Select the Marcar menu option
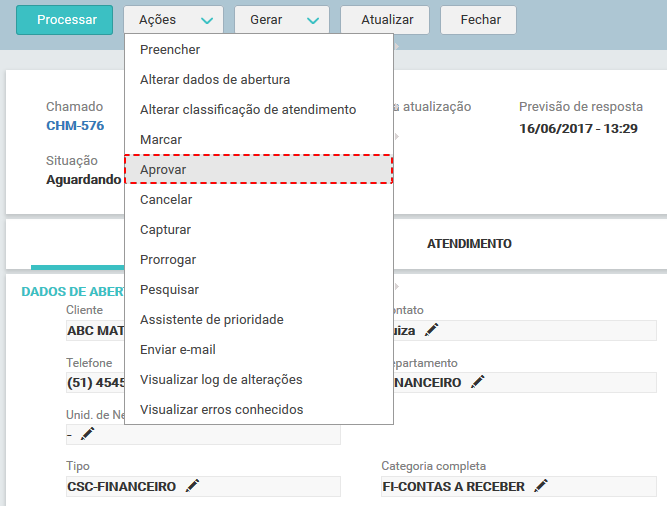The width and height of the screenshot is (667, 506). pos(259,139)
